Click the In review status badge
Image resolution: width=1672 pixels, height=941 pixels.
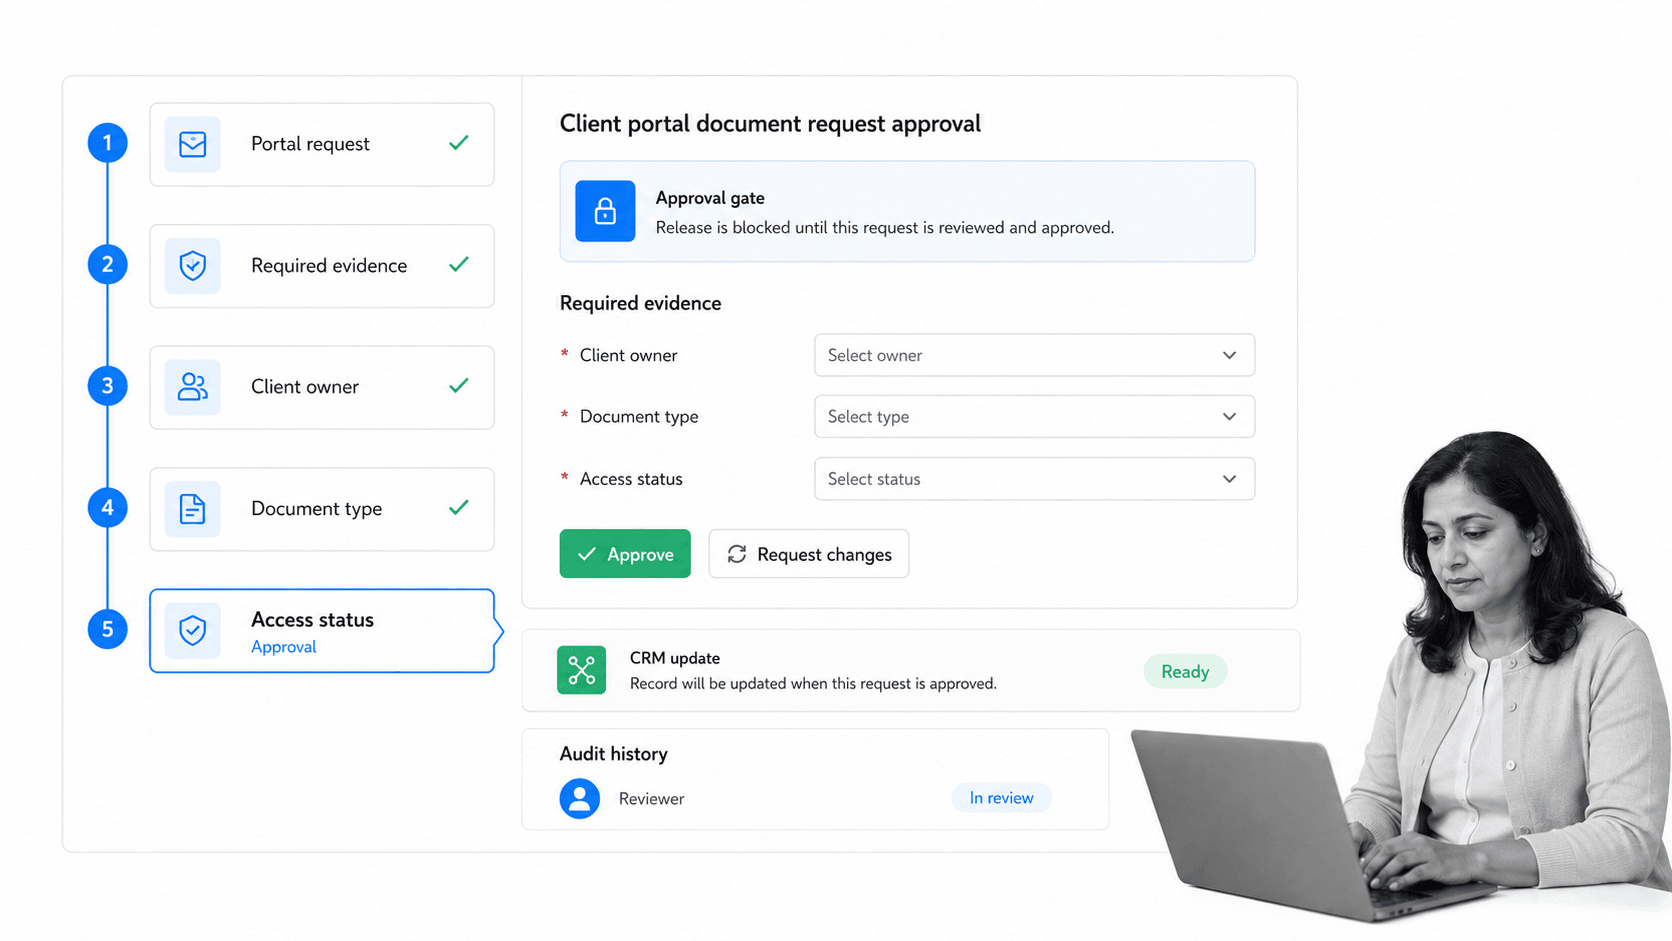pos(1001,798)
